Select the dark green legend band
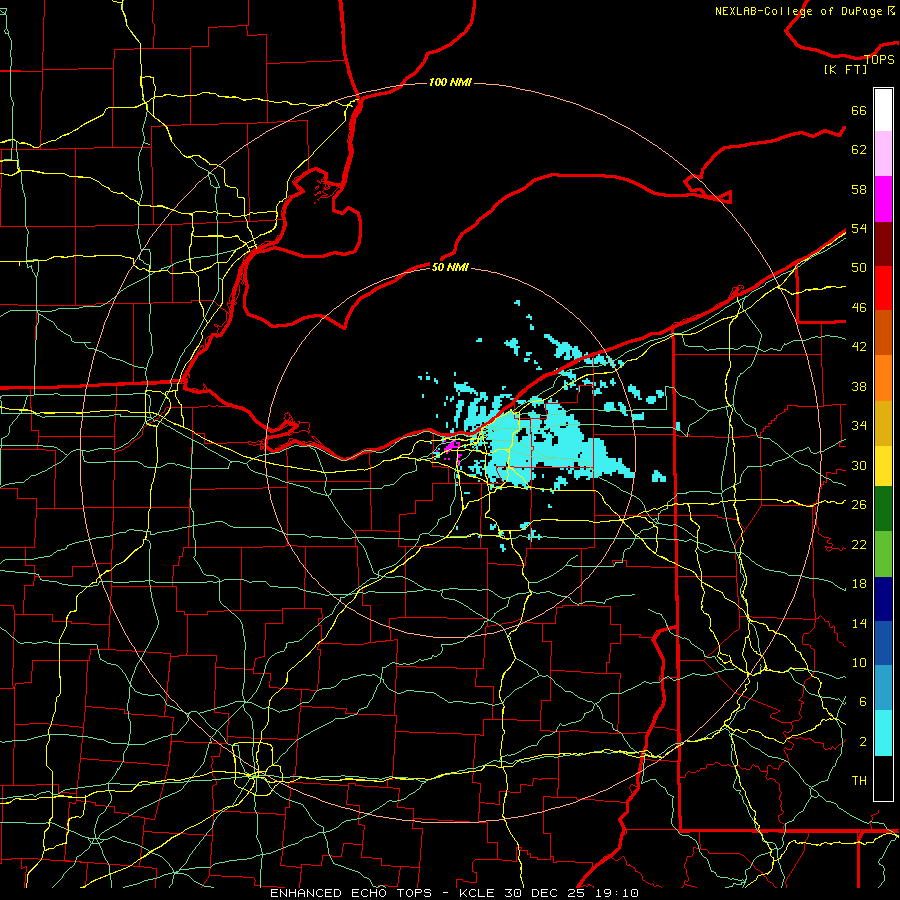The height and width of the screenshot is (900, 900). [883, 509]
